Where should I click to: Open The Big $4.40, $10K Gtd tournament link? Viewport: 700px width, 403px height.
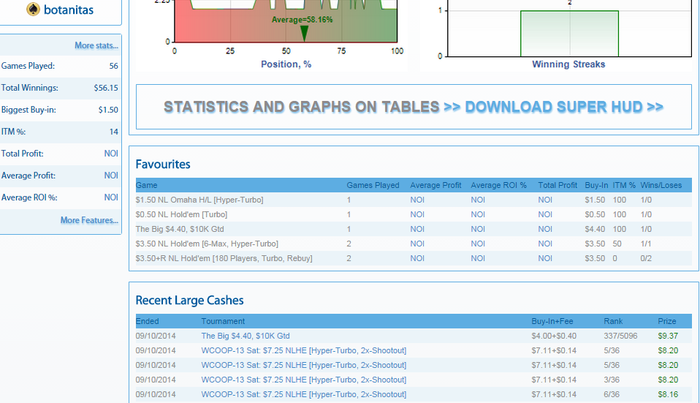(245, 336)
